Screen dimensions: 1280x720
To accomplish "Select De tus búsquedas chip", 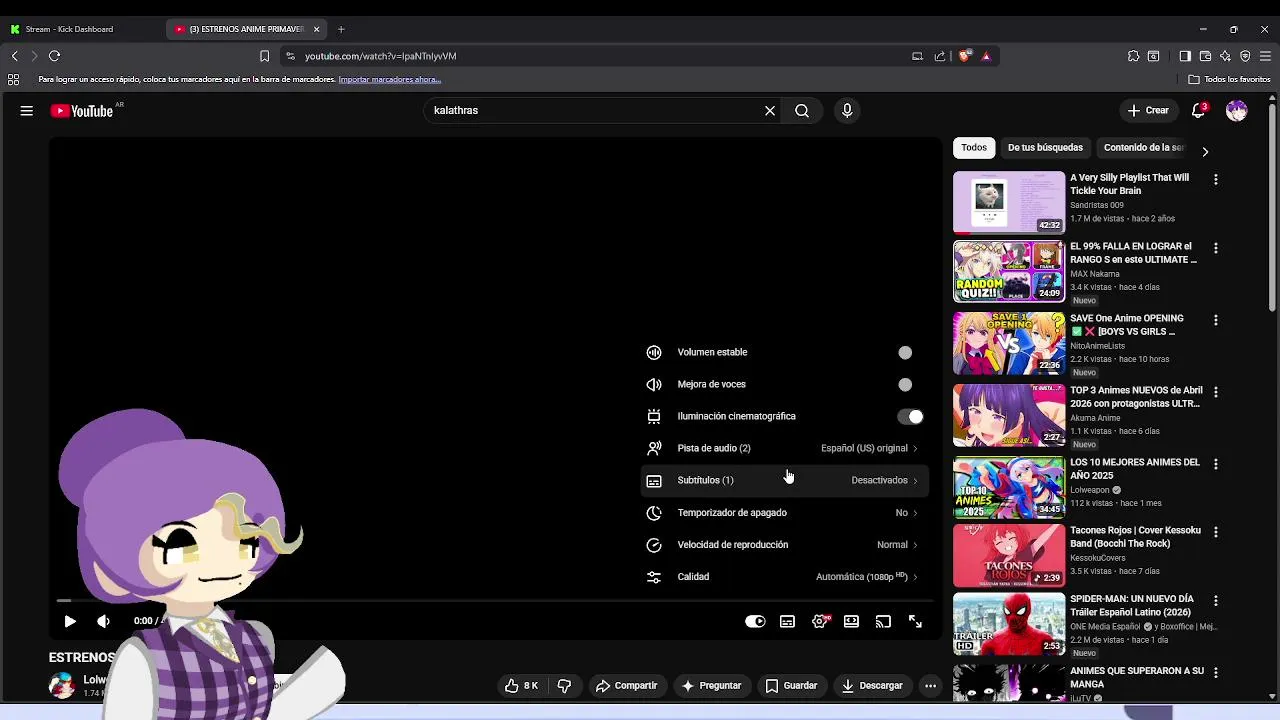I will [1045, 148].
